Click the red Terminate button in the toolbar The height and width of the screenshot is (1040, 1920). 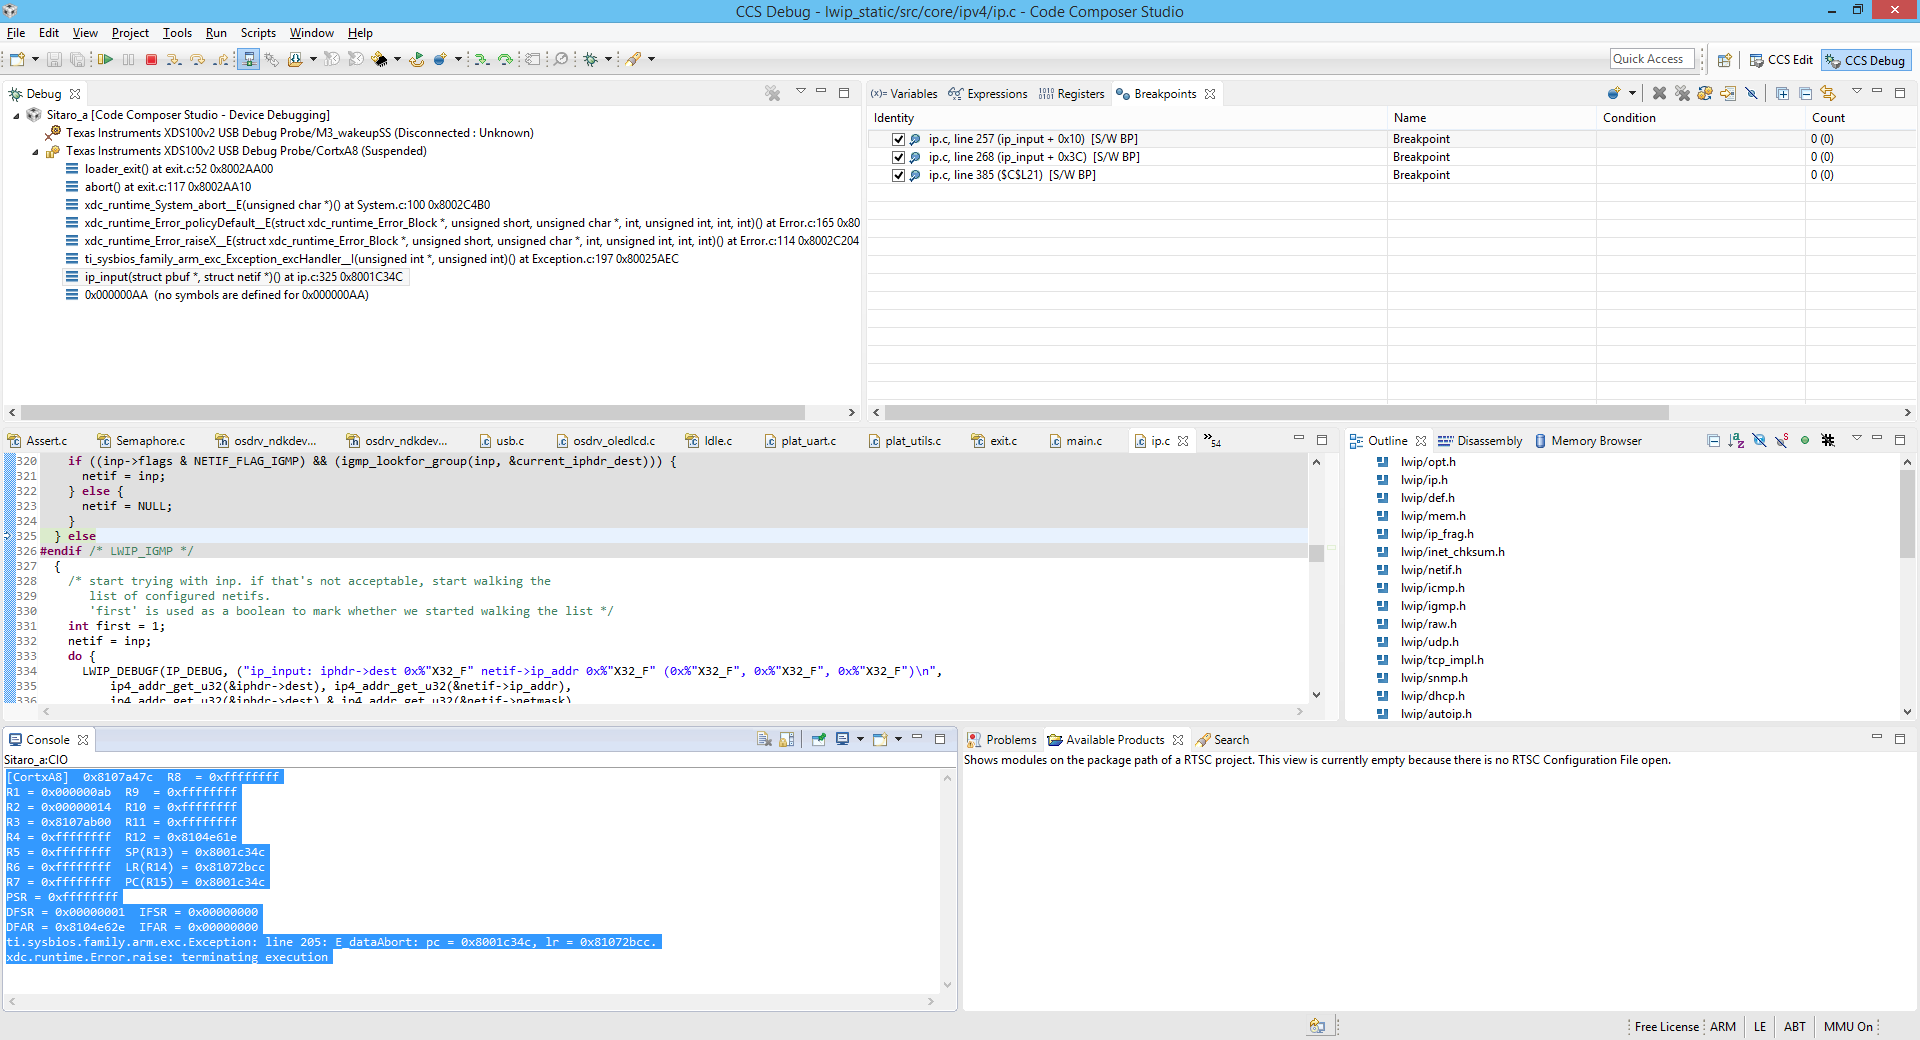152,59
